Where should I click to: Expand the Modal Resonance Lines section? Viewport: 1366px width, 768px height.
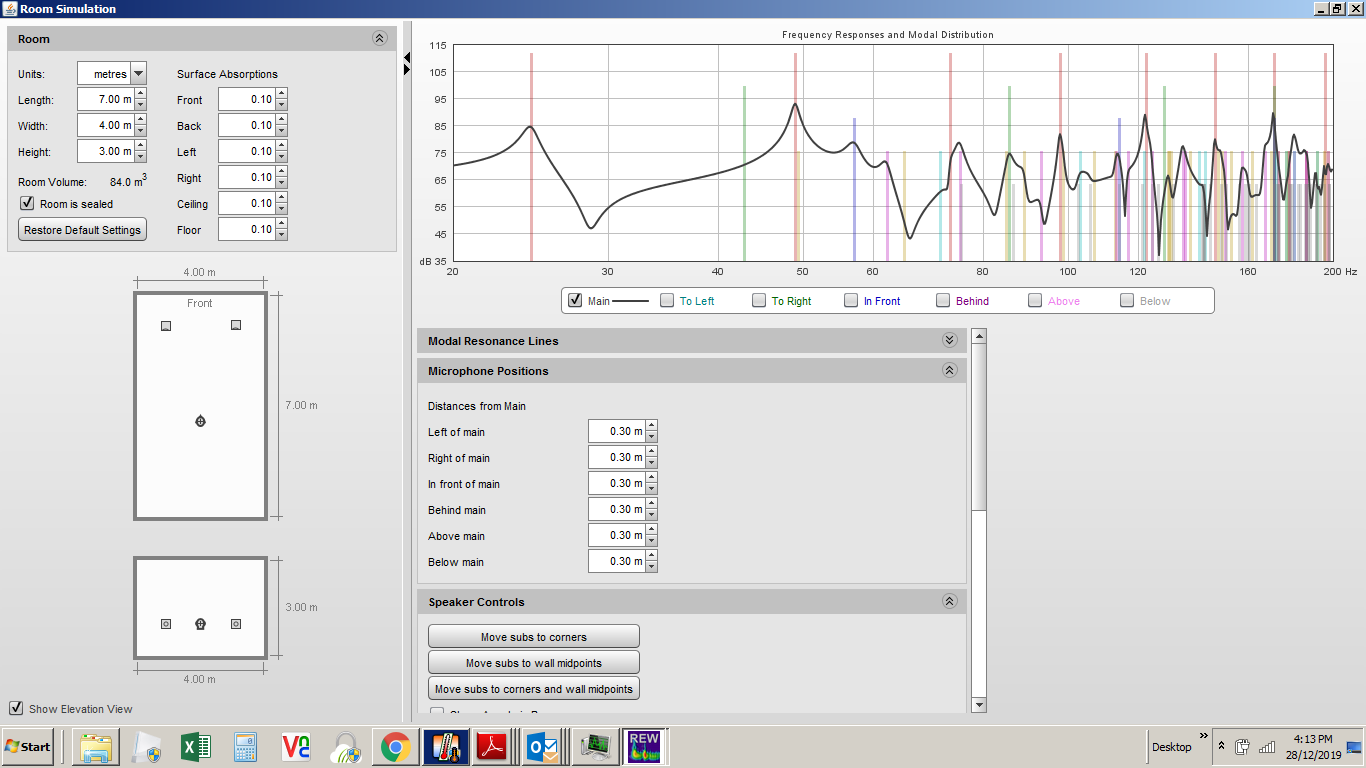tap(949, 340)
